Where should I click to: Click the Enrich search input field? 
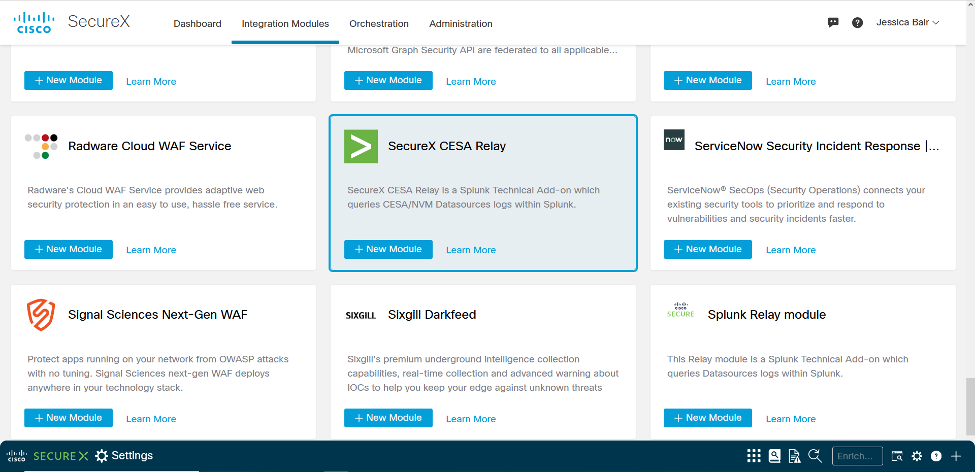(x=856, y=456)
